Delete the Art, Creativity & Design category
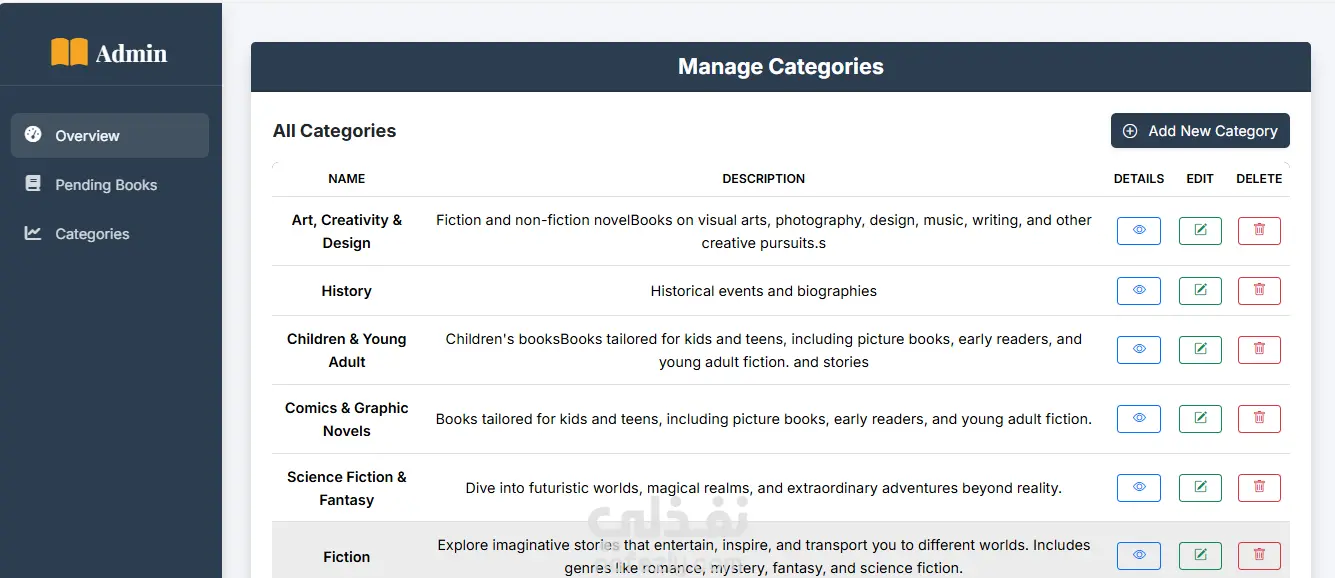 (1259, 231)
